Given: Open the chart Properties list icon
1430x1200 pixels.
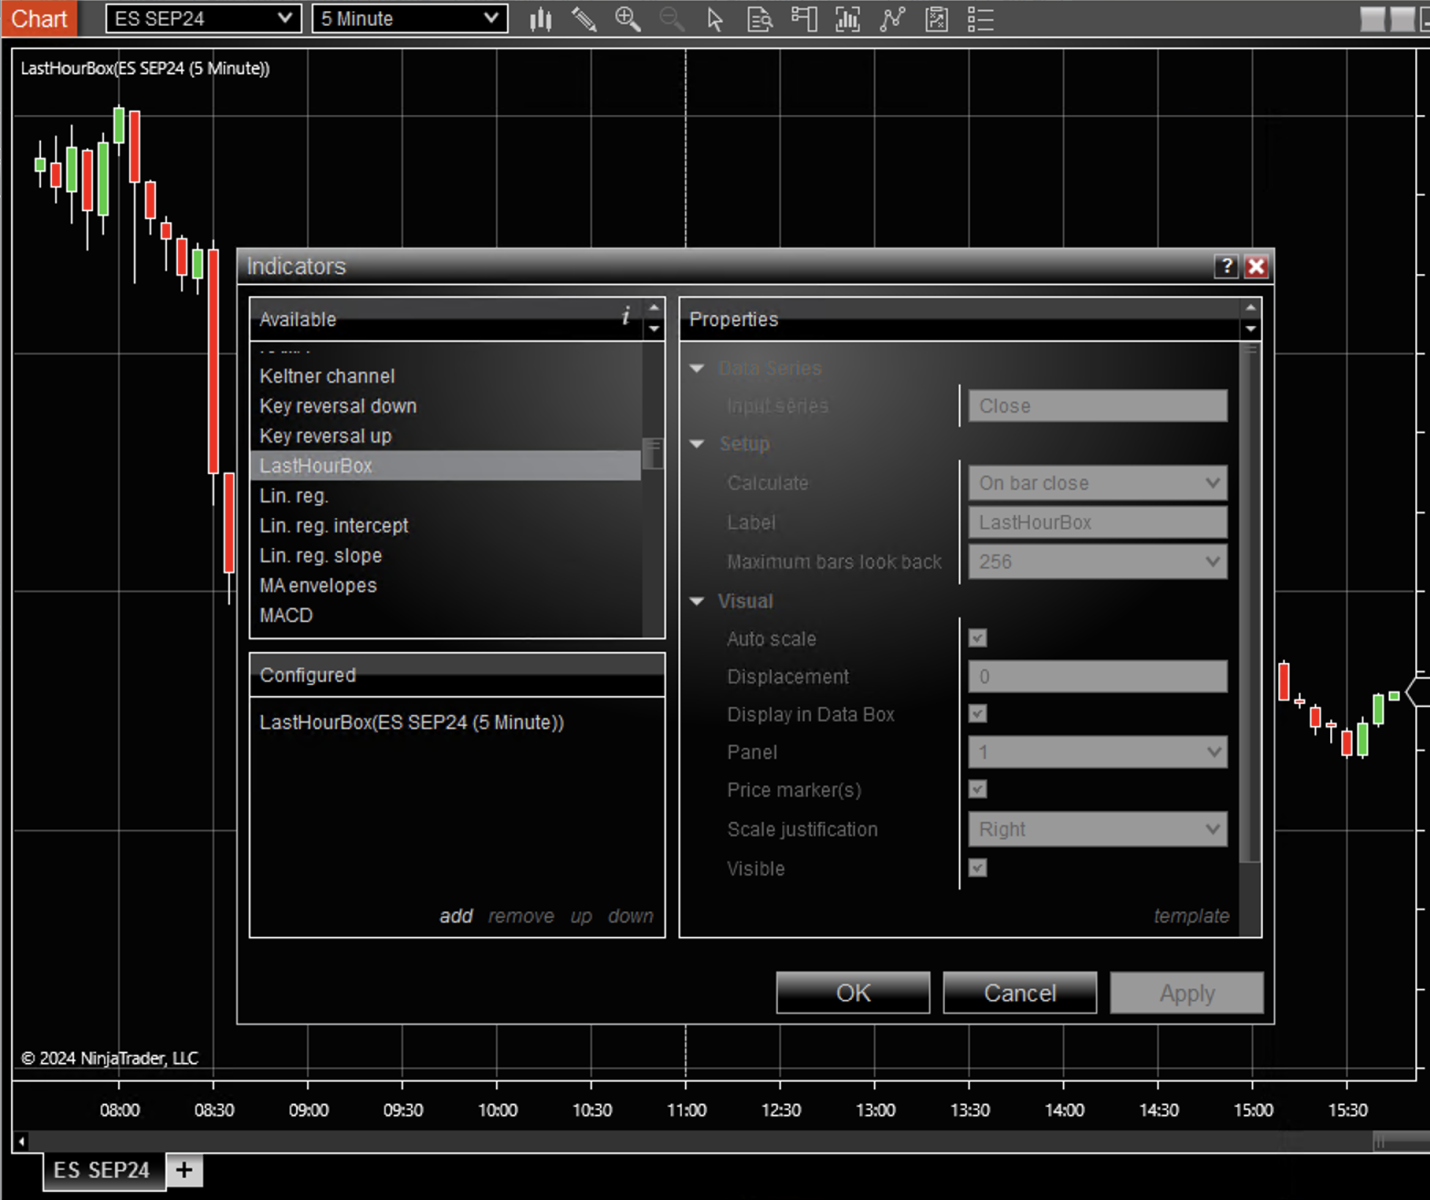Looking at the screenshot, I should 980,19.
